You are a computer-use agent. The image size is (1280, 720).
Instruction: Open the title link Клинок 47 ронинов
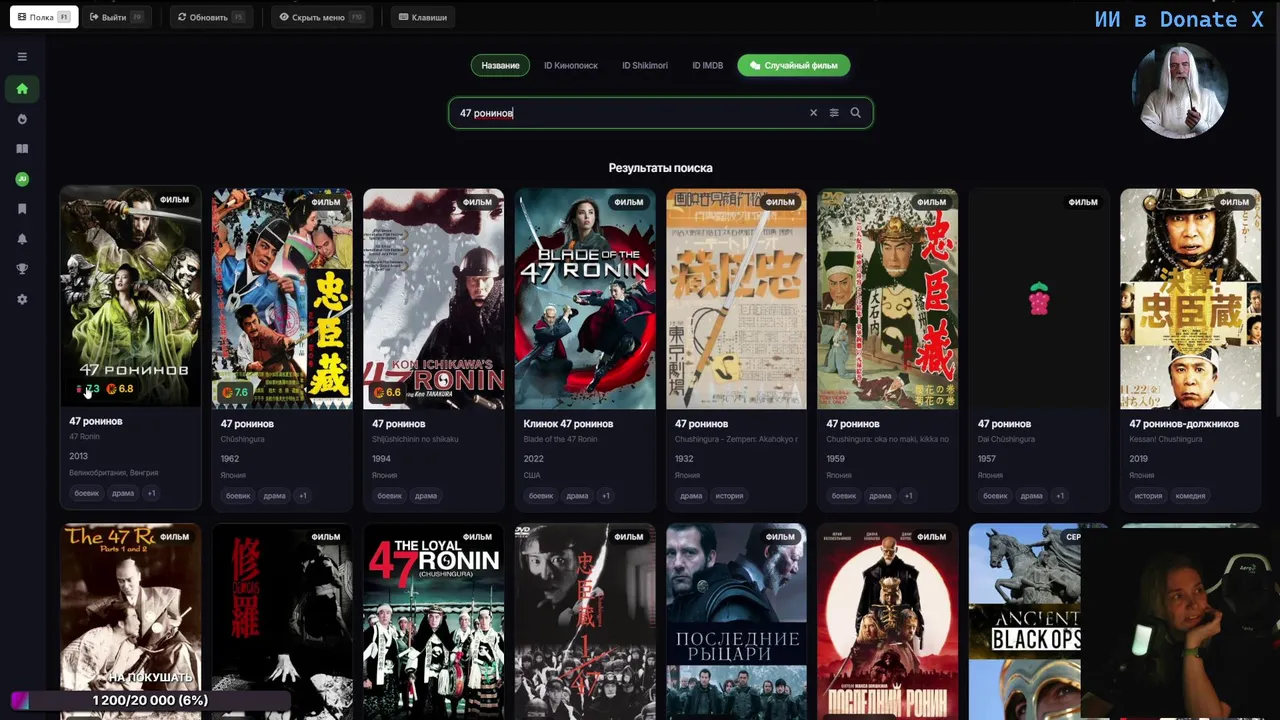(568, 424)
